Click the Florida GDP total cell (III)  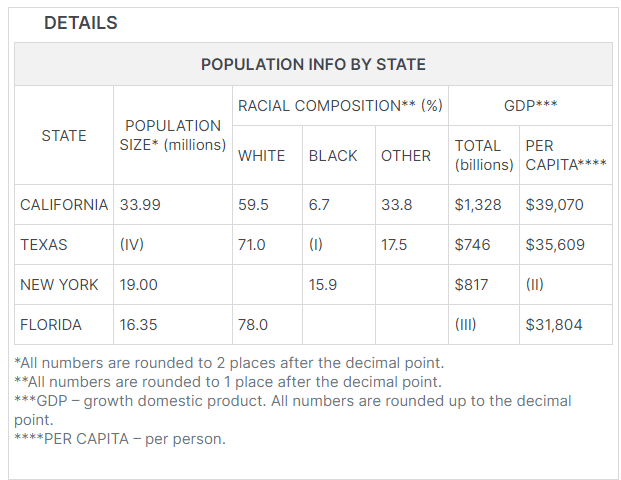(466, 325)
